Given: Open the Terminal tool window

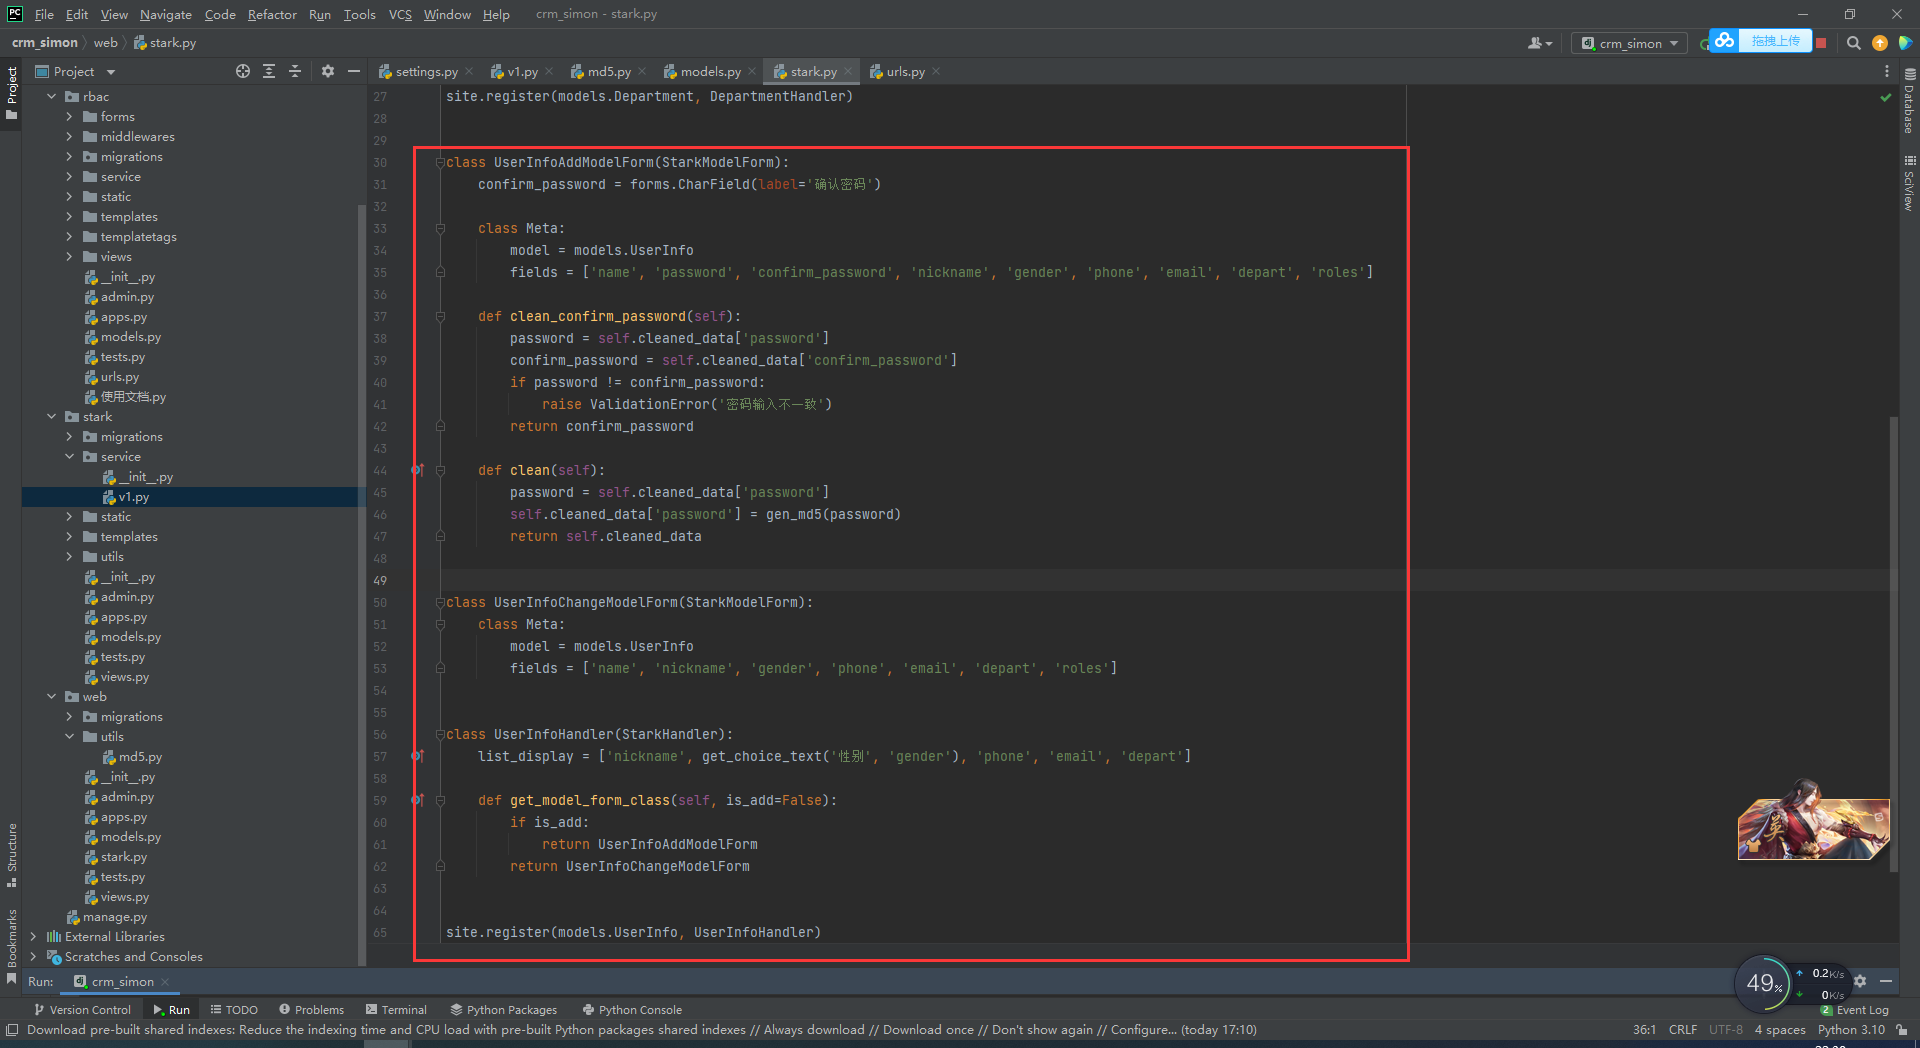Looking at the screenshot, I should pyautogui.click(x=396, y=1010).
